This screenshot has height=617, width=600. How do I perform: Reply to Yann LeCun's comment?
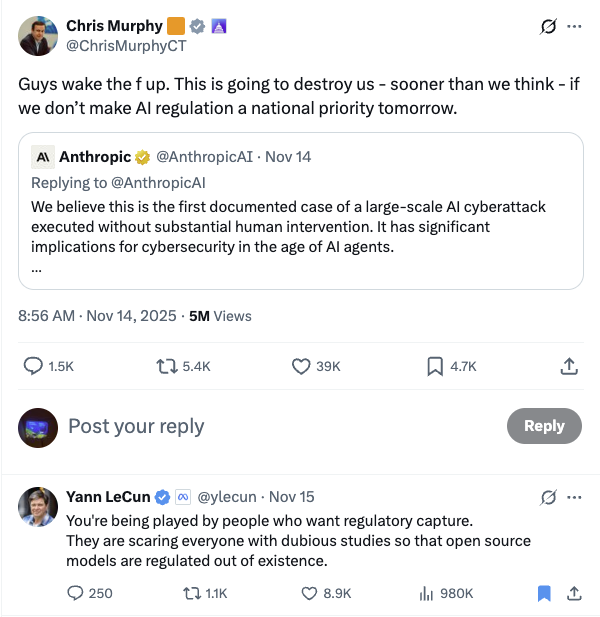click(x=75, y=593)
